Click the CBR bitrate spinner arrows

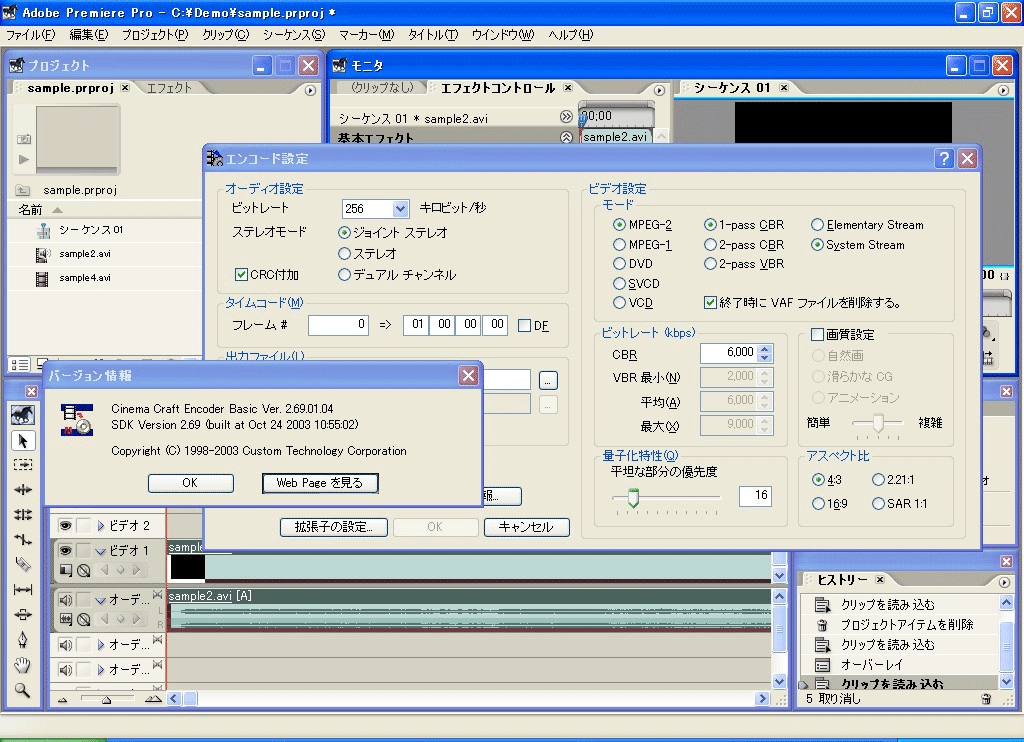coord(766,353)
